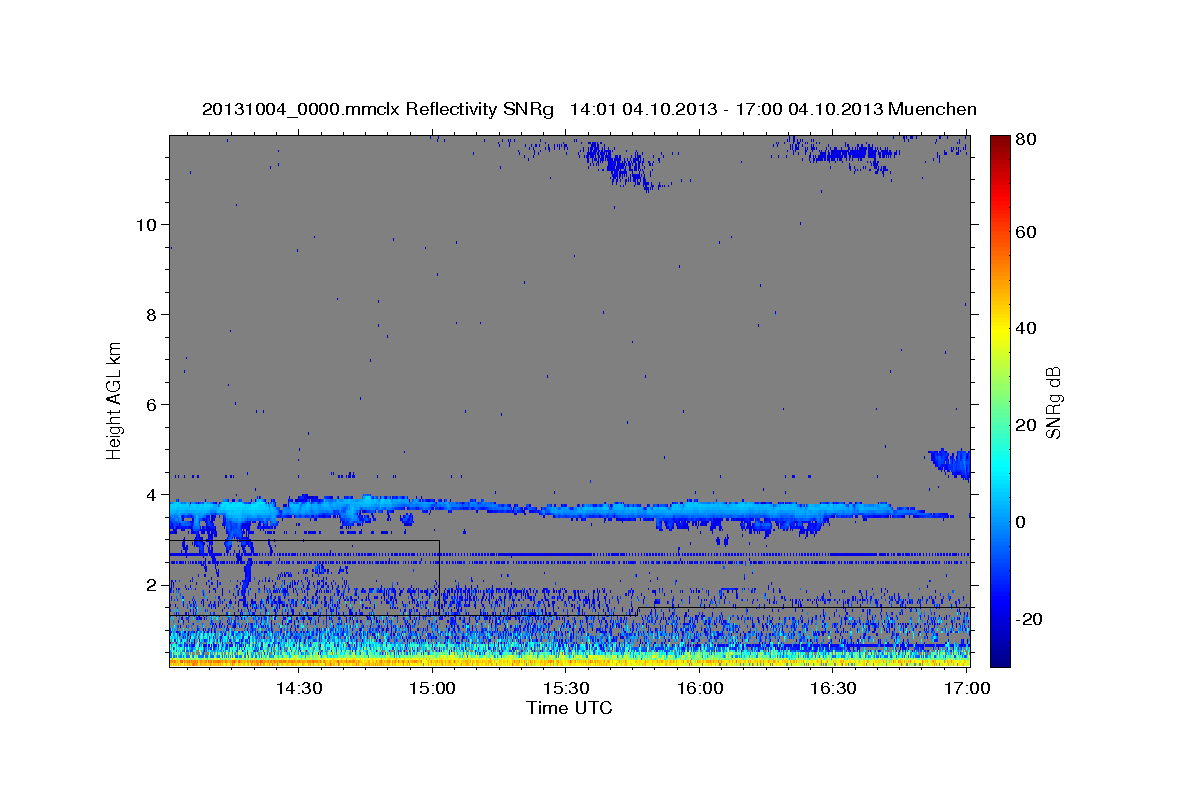
Task: Click the height tick label 6
Action: (x=151, y=404)
